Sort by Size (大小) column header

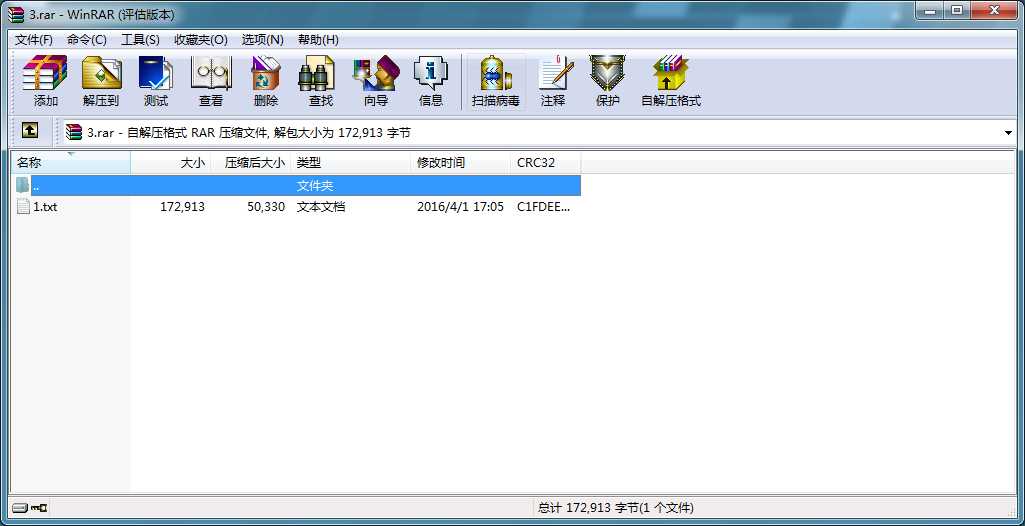pyautogui.click(x=171, y=162)
